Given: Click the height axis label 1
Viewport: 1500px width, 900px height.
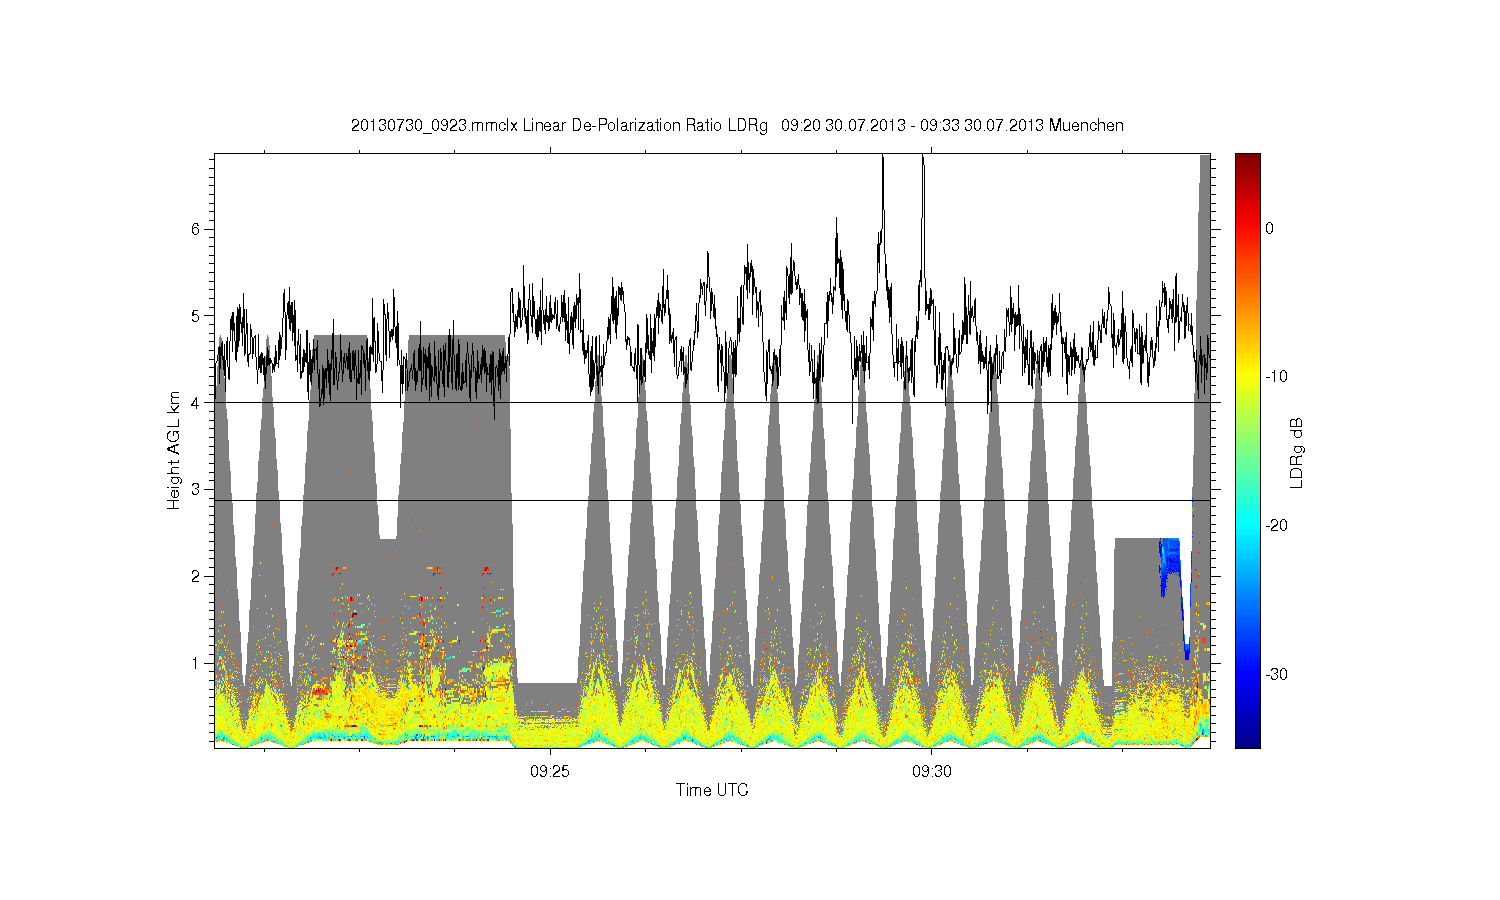Looking at the screenshot, I should click(x=197, y=663).
